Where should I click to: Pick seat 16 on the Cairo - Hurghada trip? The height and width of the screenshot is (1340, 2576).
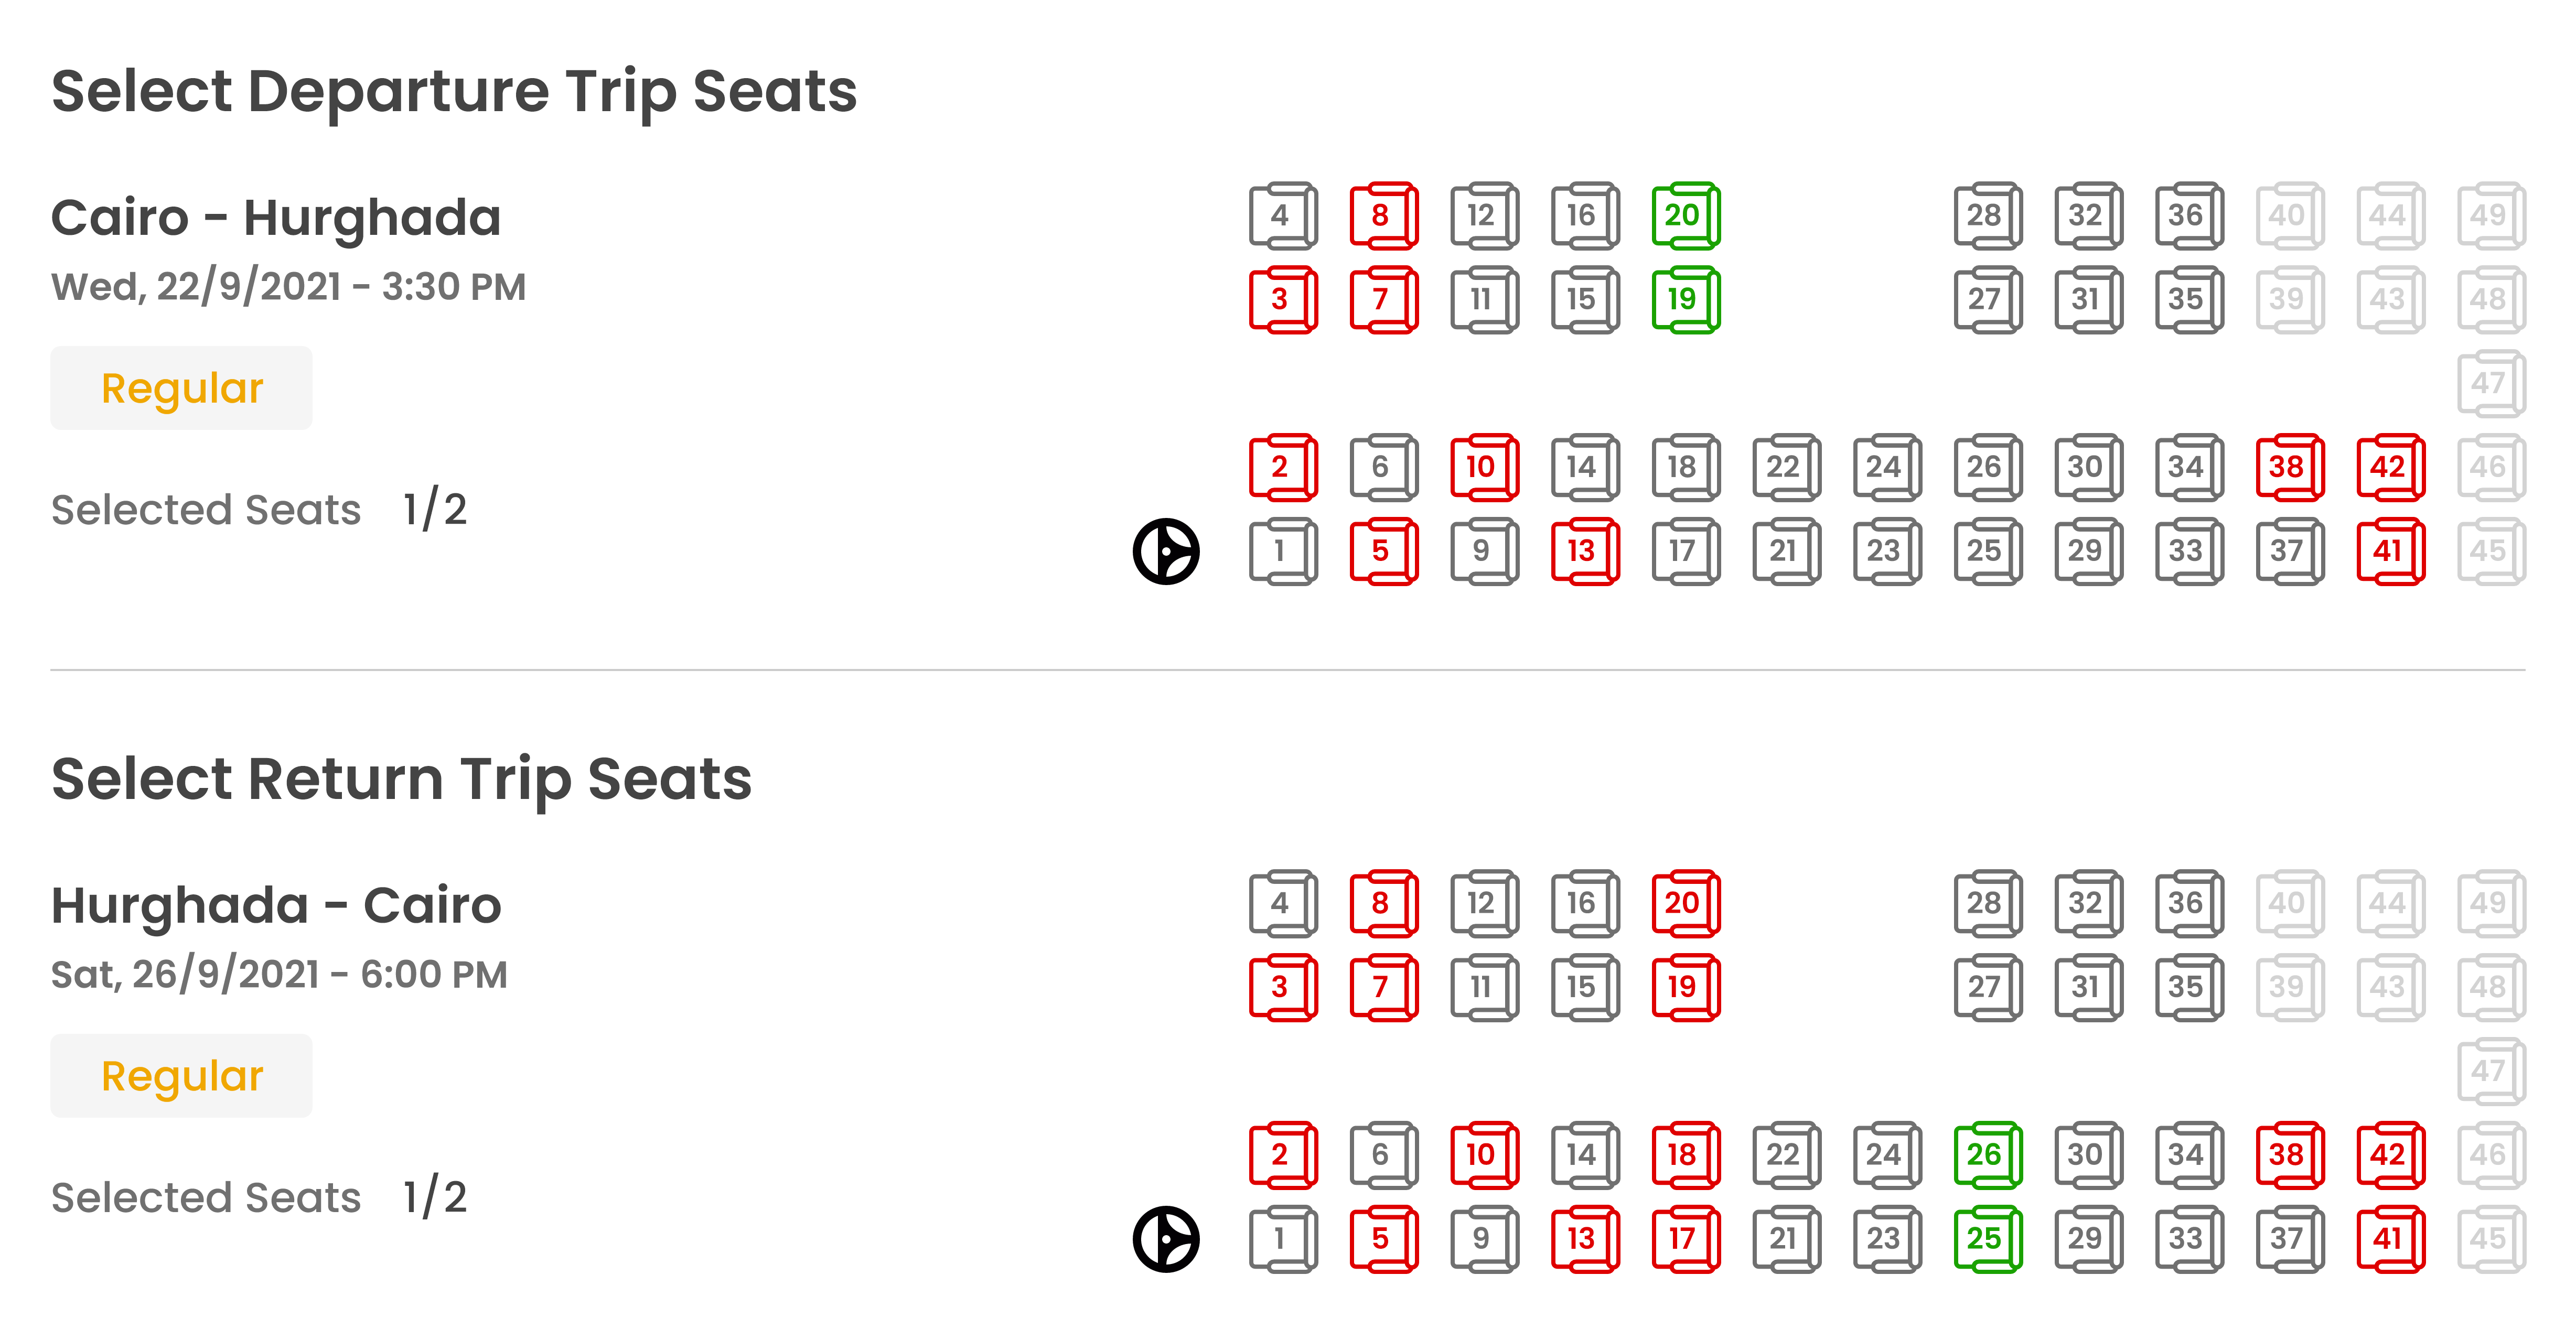point(1584,215)
